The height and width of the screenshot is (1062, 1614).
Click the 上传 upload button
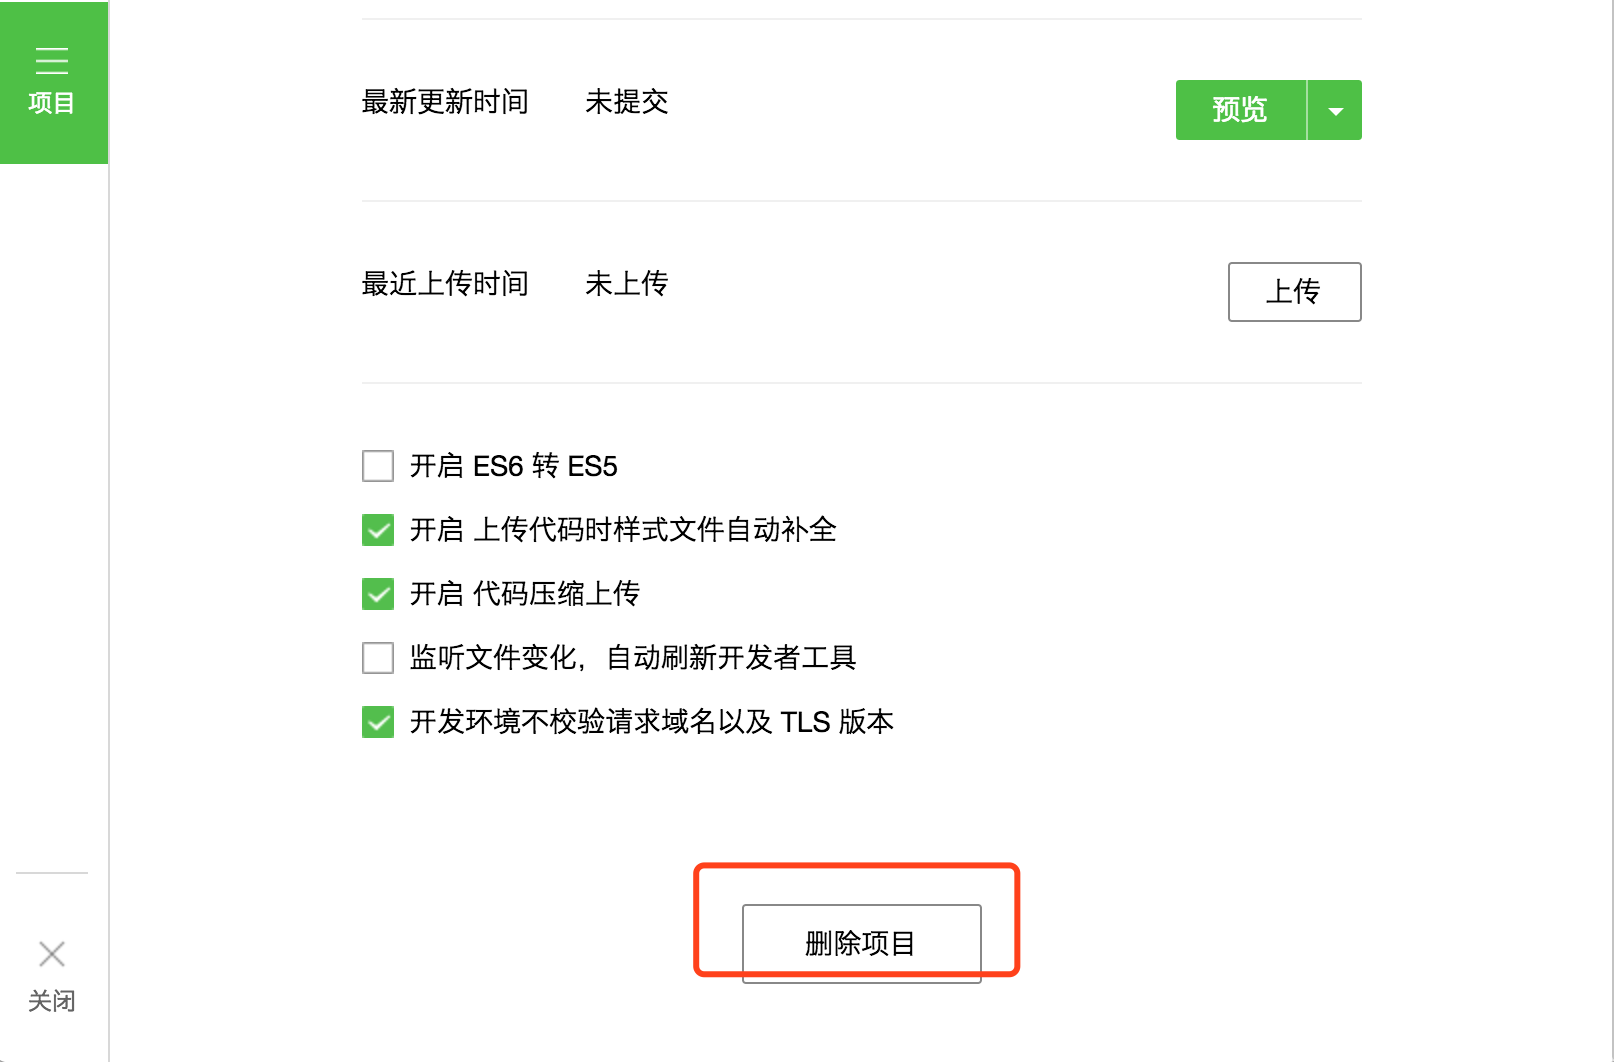click(1294, 292)
